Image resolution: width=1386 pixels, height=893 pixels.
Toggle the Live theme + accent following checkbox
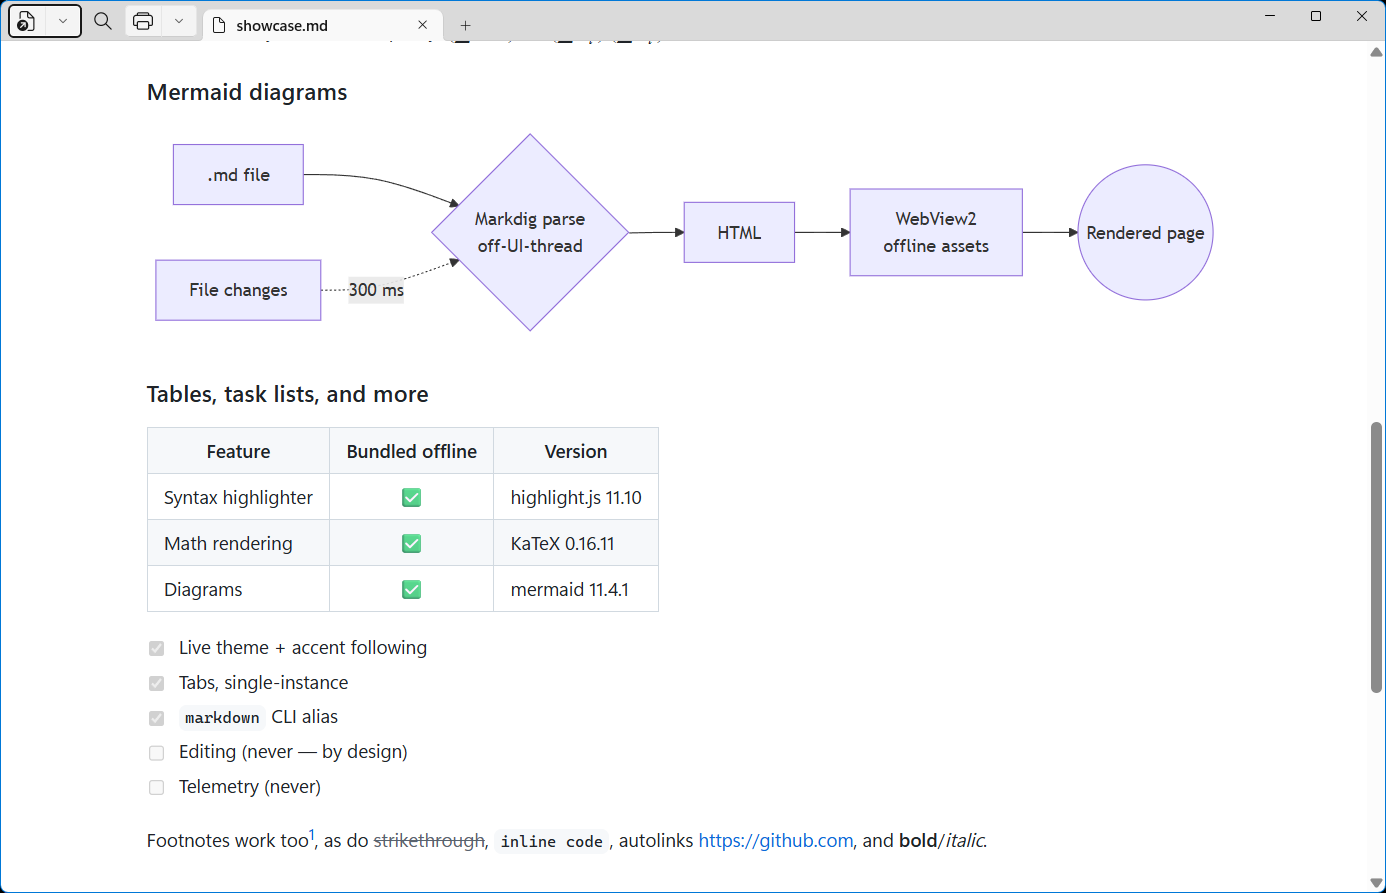pyautogui.click(x=156, y=648)
